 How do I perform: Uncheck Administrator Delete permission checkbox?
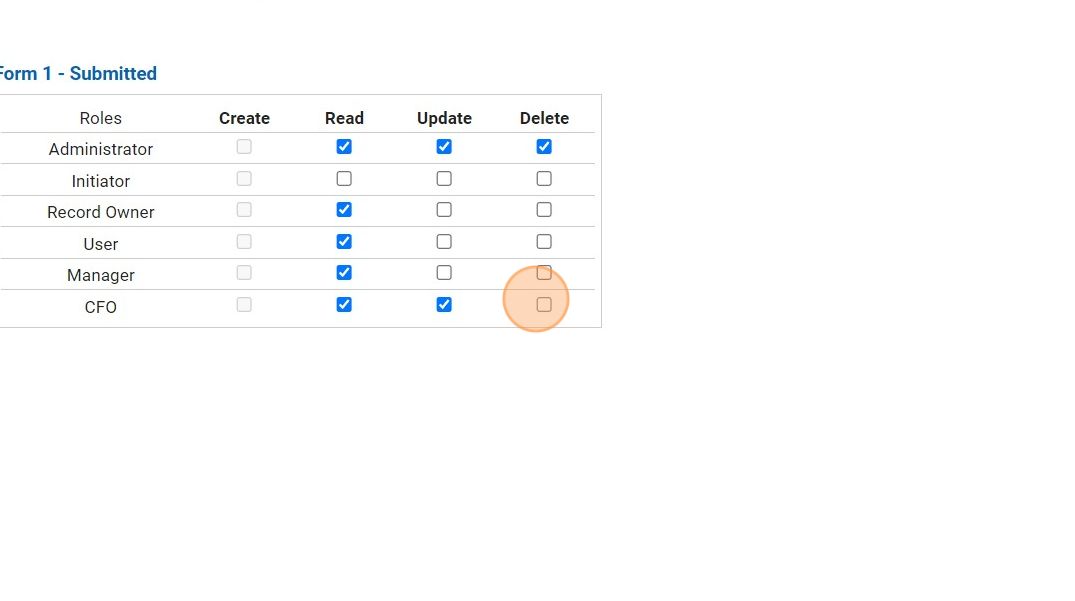click(x=544, y=147)
